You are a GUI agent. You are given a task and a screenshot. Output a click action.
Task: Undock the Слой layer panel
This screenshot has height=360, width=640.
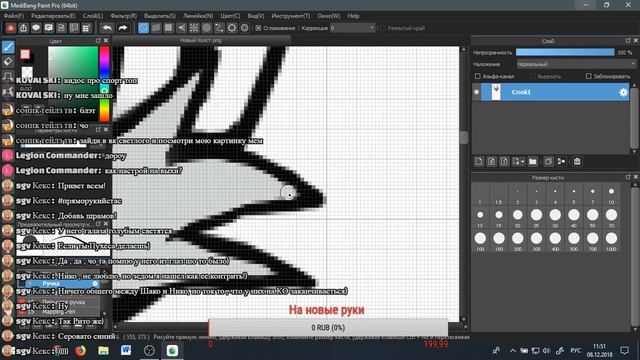click(x=628, y=40)
